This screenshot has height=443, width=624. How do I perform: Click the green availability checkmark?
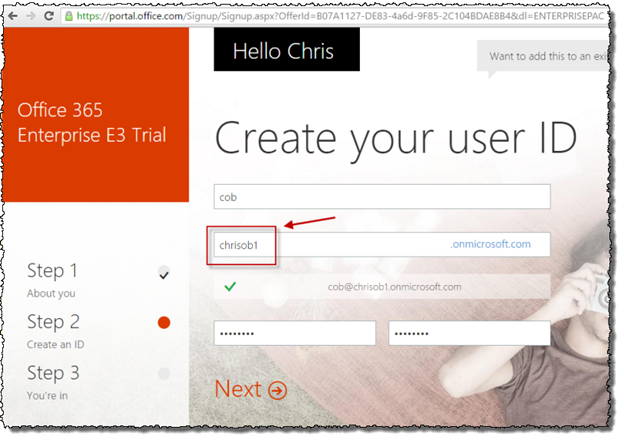click(230, 286)
